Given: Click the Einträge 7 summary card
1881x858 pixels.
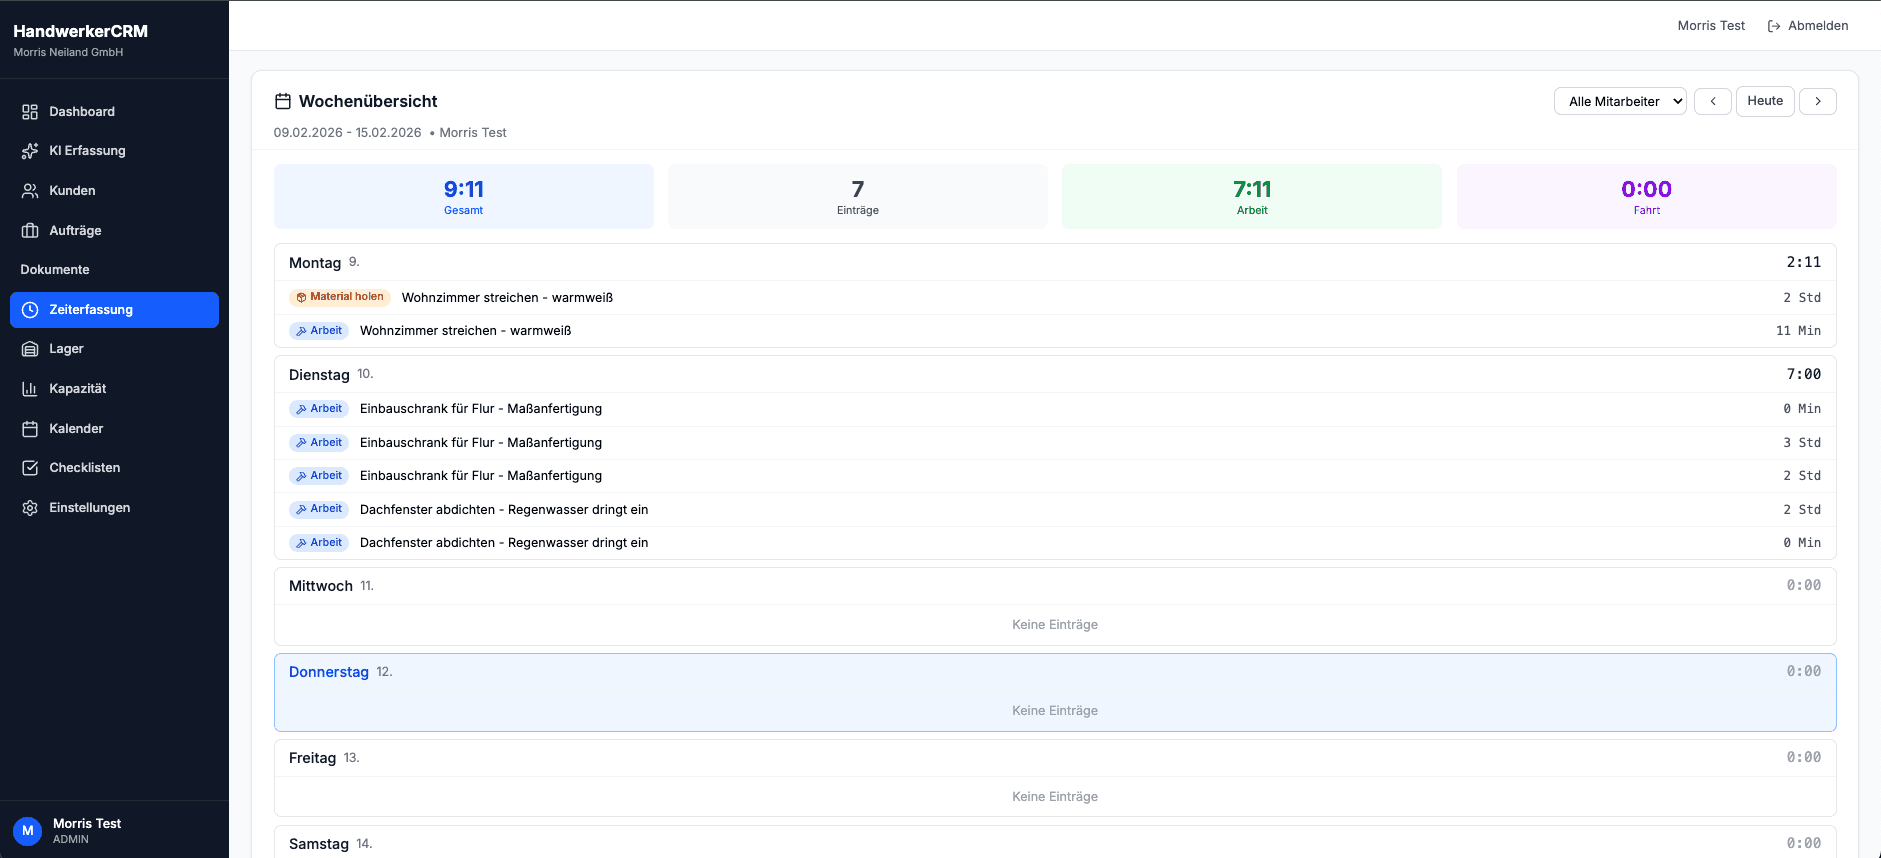Looking at the screenshot, I should point(858,196).
